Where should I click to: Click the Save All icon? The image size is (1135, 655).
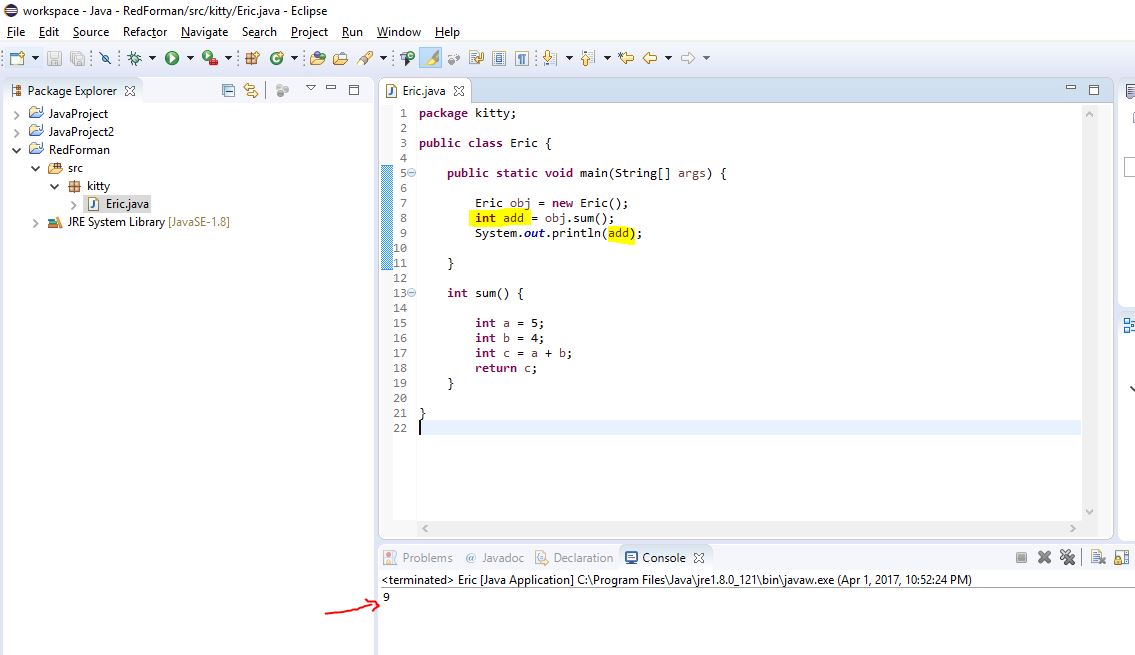[x=77, y=58]
